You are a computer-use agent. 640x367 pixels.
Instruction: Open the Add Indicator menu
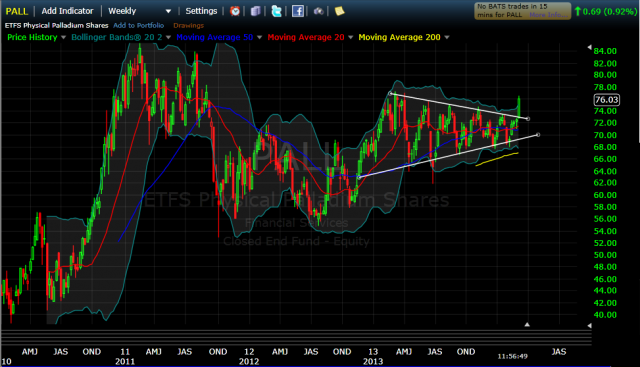(67, 11)
